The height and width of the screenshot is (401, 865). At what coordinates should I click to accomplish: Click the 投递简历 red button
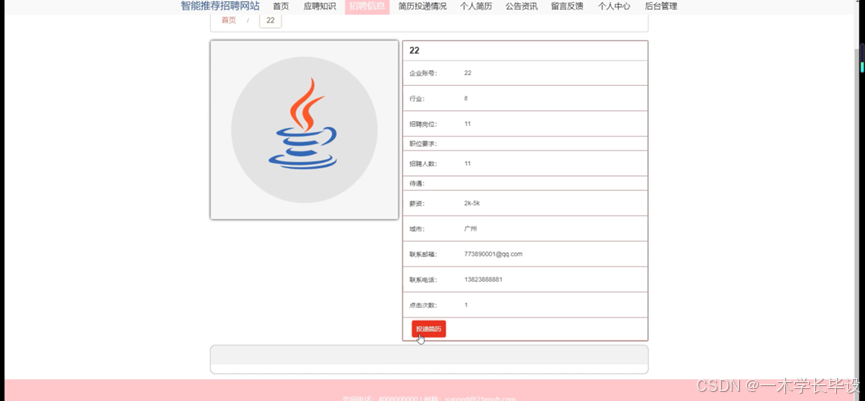click(x=429, y=329)
